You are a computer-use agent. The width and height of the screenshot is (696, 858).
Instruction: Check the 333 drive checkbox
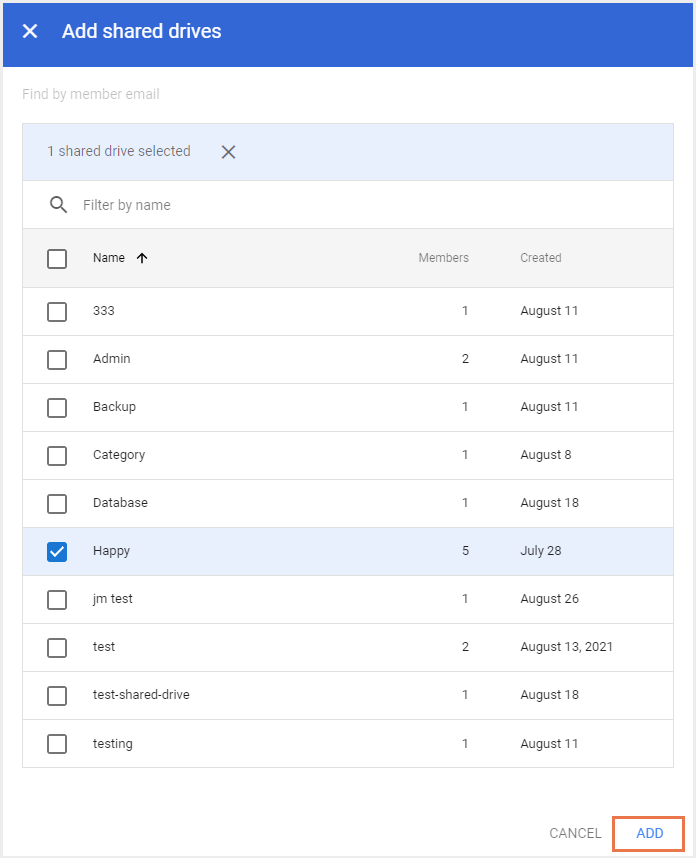pyautogui.click(x=57, y=311)
